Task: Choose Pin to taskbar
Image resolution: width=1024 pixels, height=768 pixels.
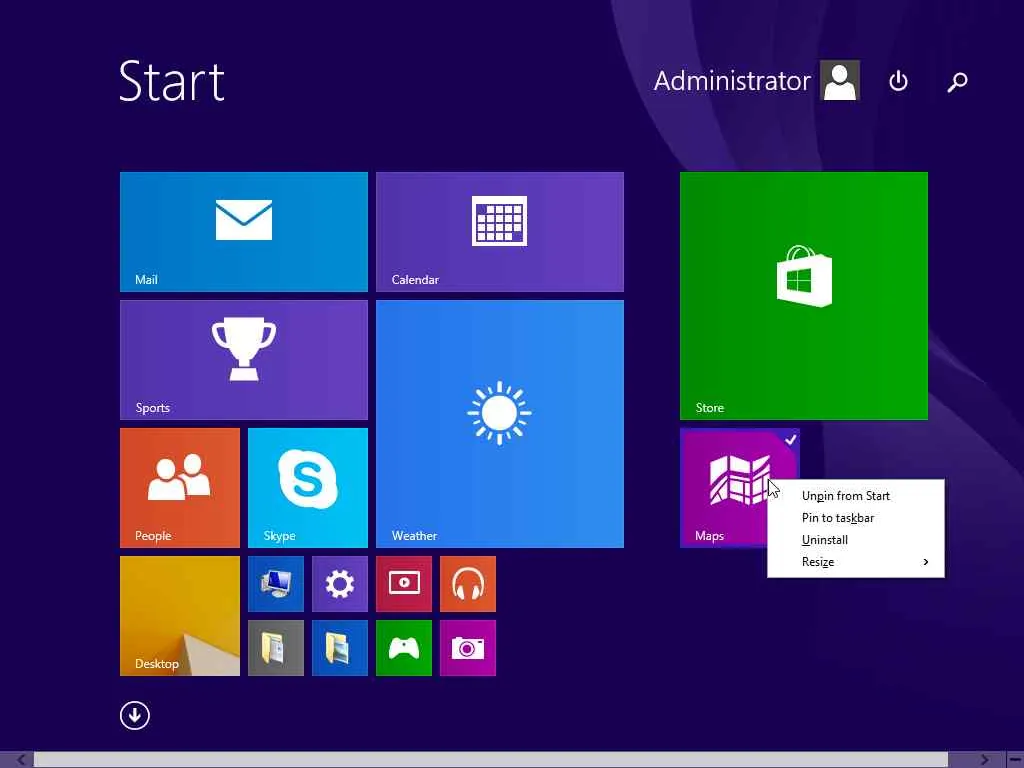Action: tap(856, 518)
